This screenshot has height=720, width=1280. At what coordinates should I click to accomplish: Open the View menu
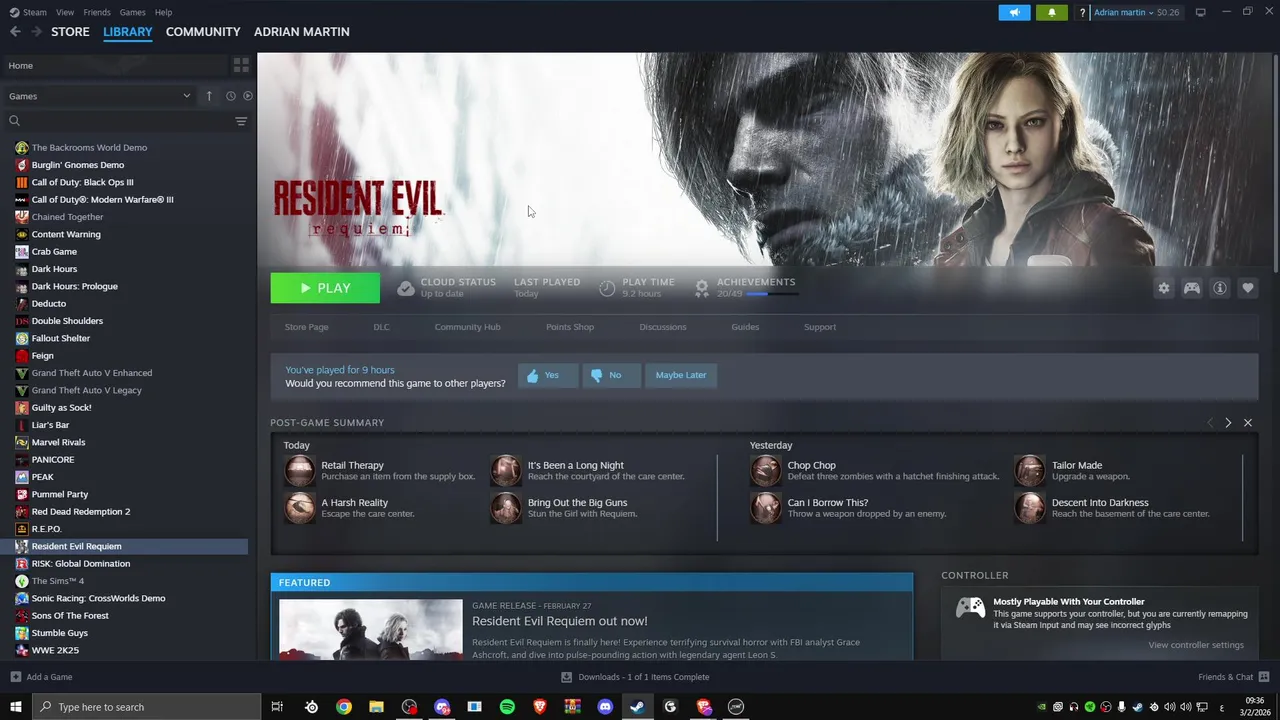tap(65, 12)
